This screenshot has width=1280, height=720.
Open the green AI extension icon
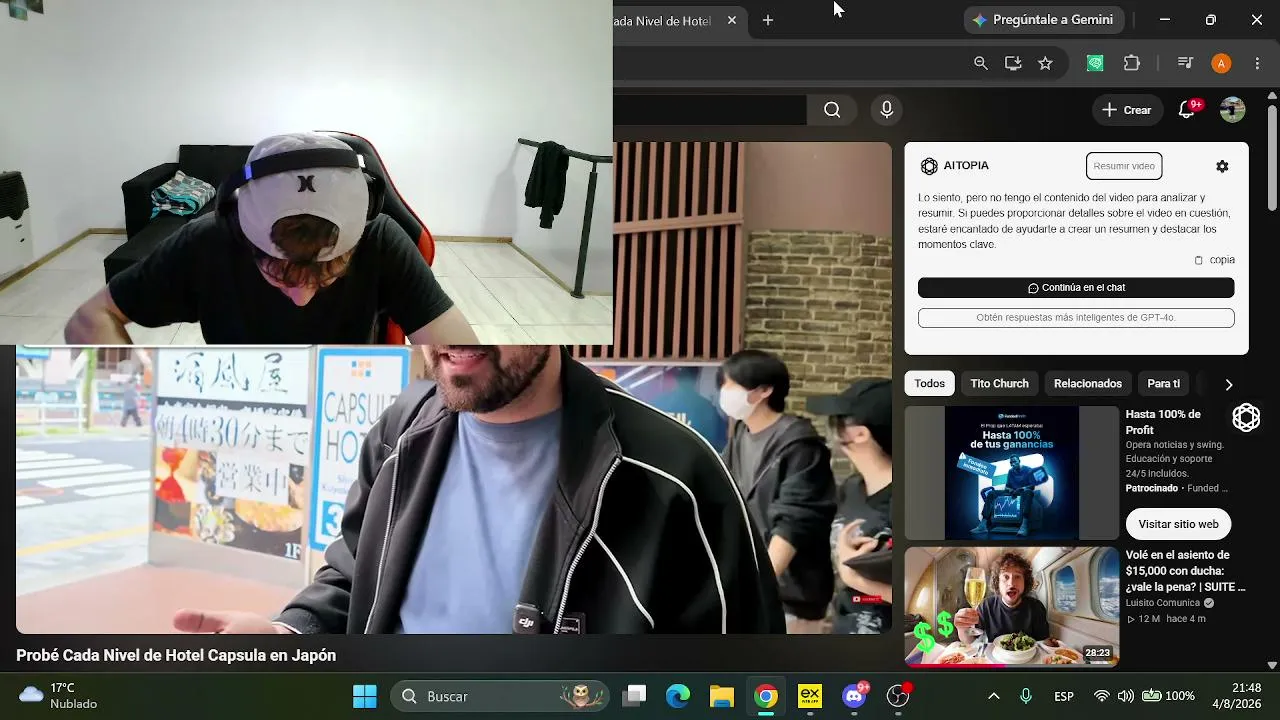pos(1096,63)
